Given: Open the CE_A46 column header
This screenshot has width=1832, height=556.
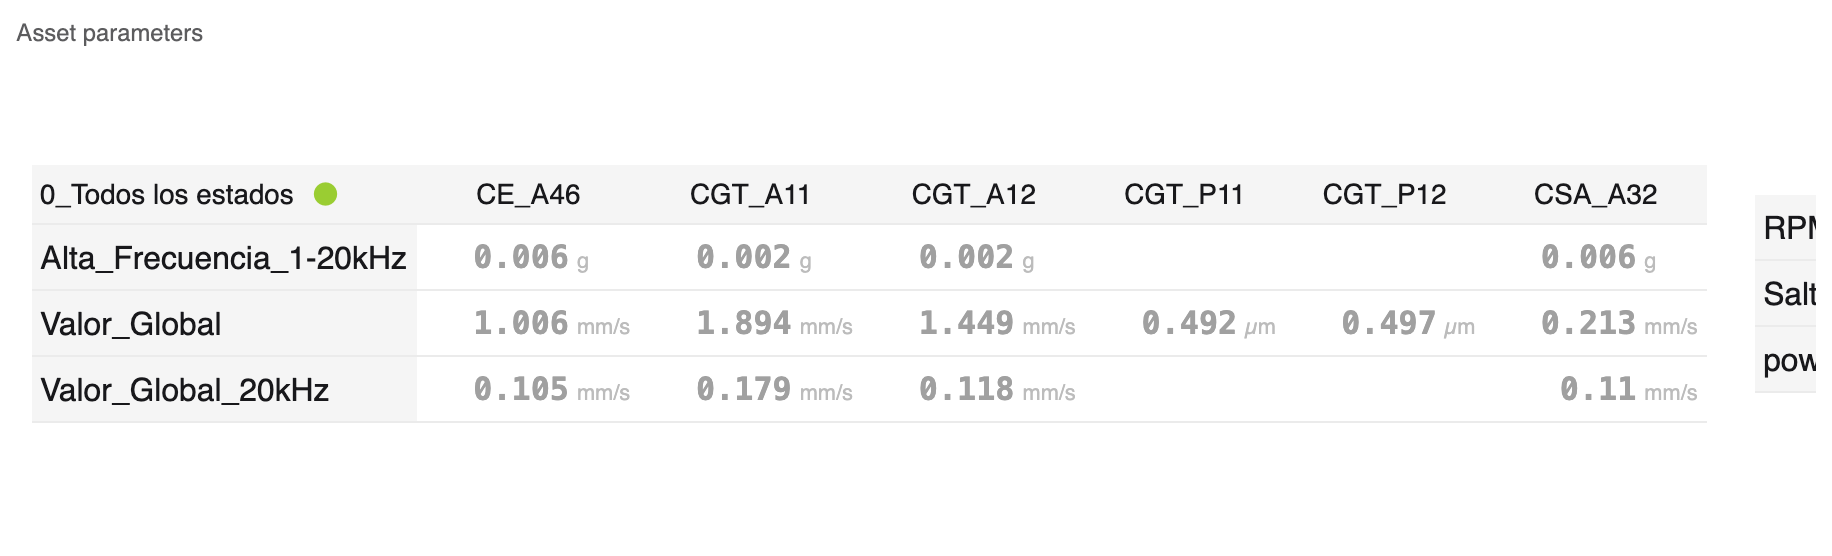Looking at the screenshot, I should [528, 194].
